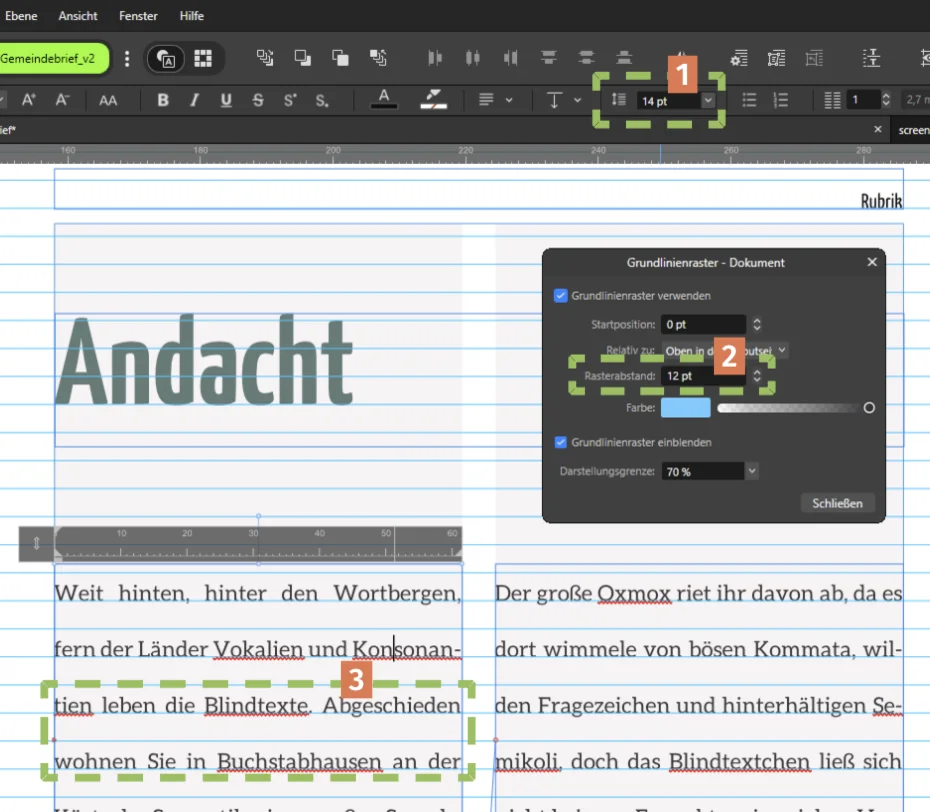930x812 pixels.
Task: Toggle underline formatting
Action: coord(226,100)
